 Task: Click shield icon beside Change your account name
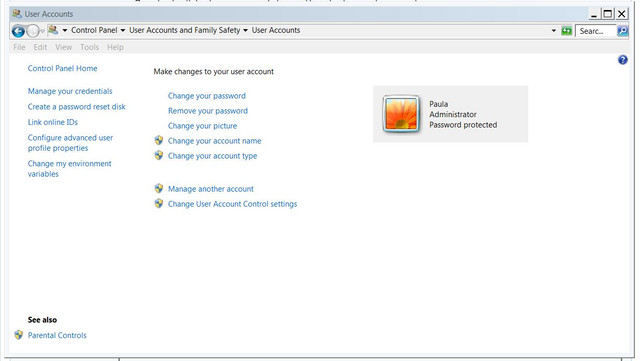point(159,140)
